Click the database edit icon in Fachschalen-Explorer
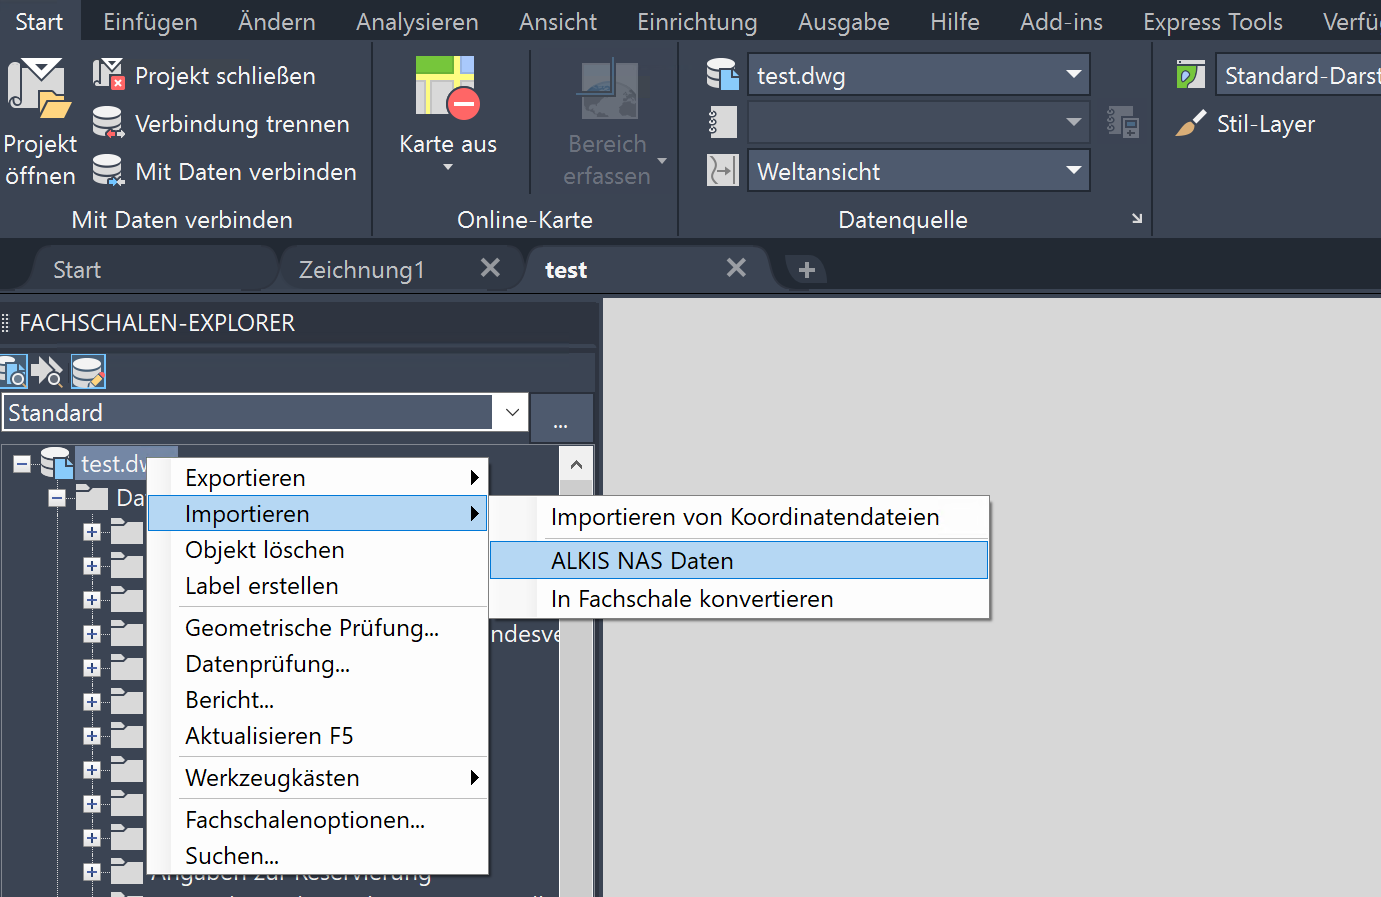This screenshot has width=1381, height=897. (88, 372)
